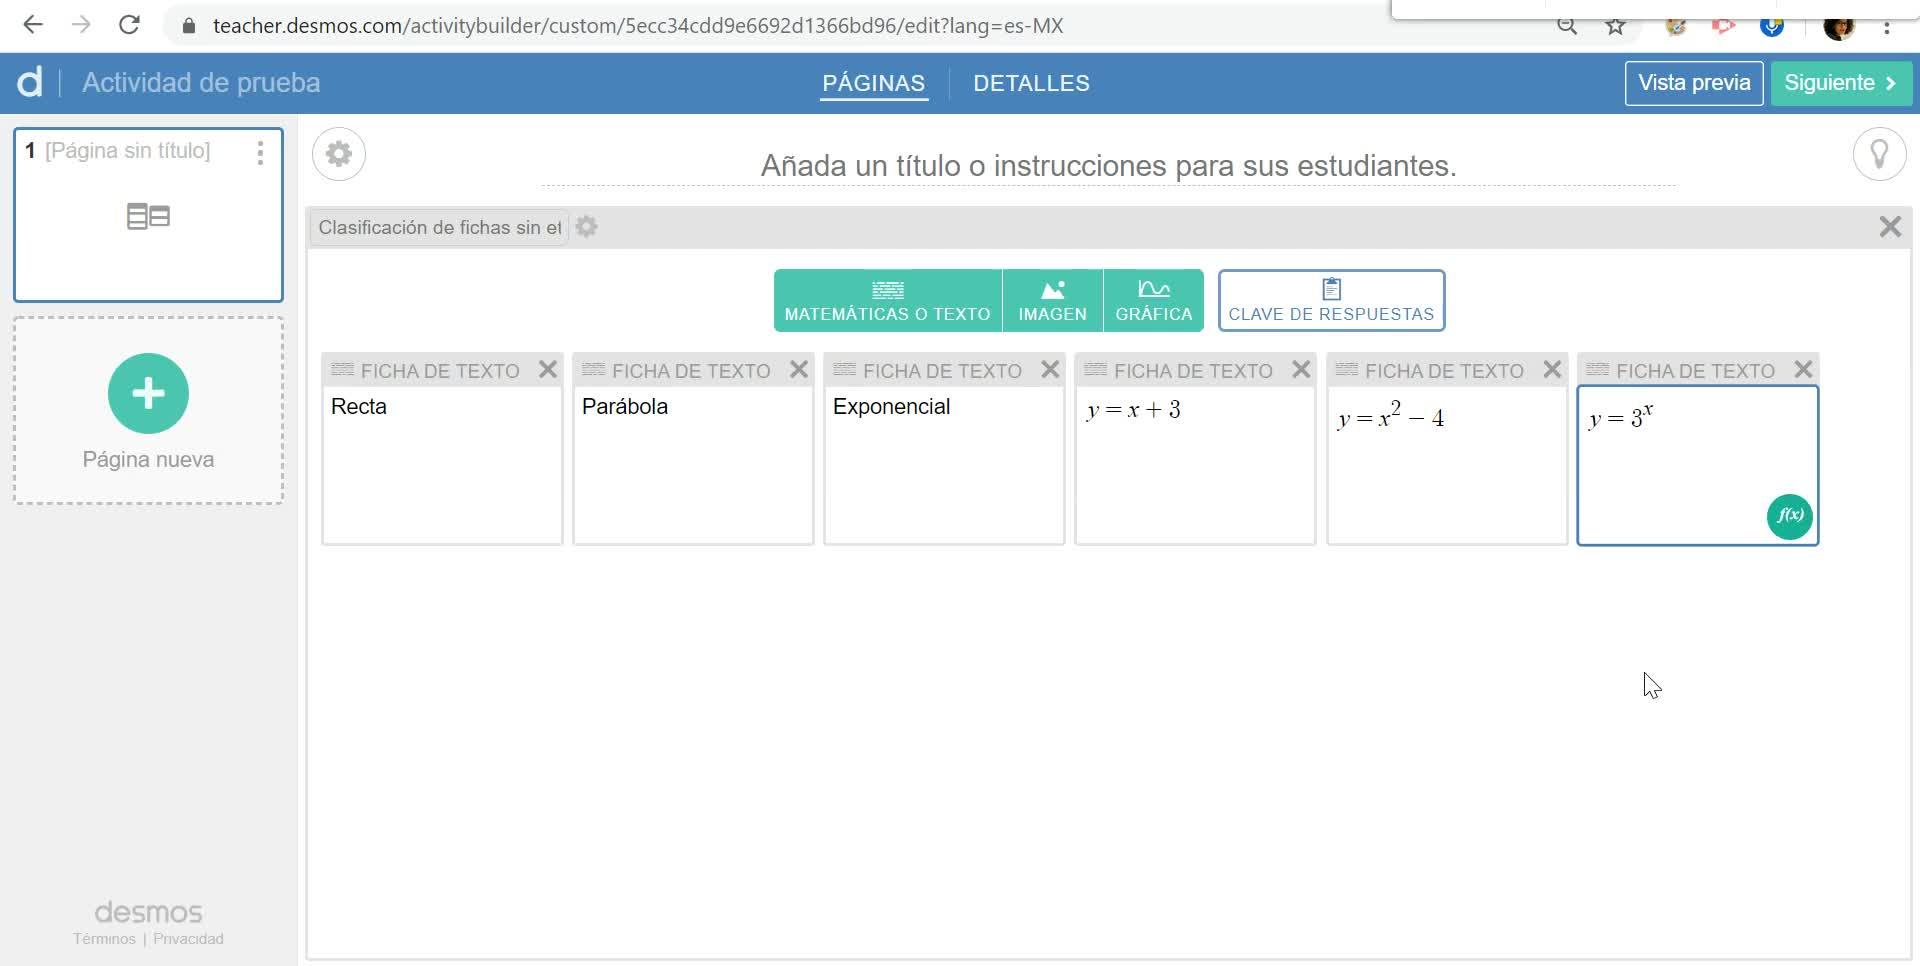Close the card sort component

[x=1890, y=227]
